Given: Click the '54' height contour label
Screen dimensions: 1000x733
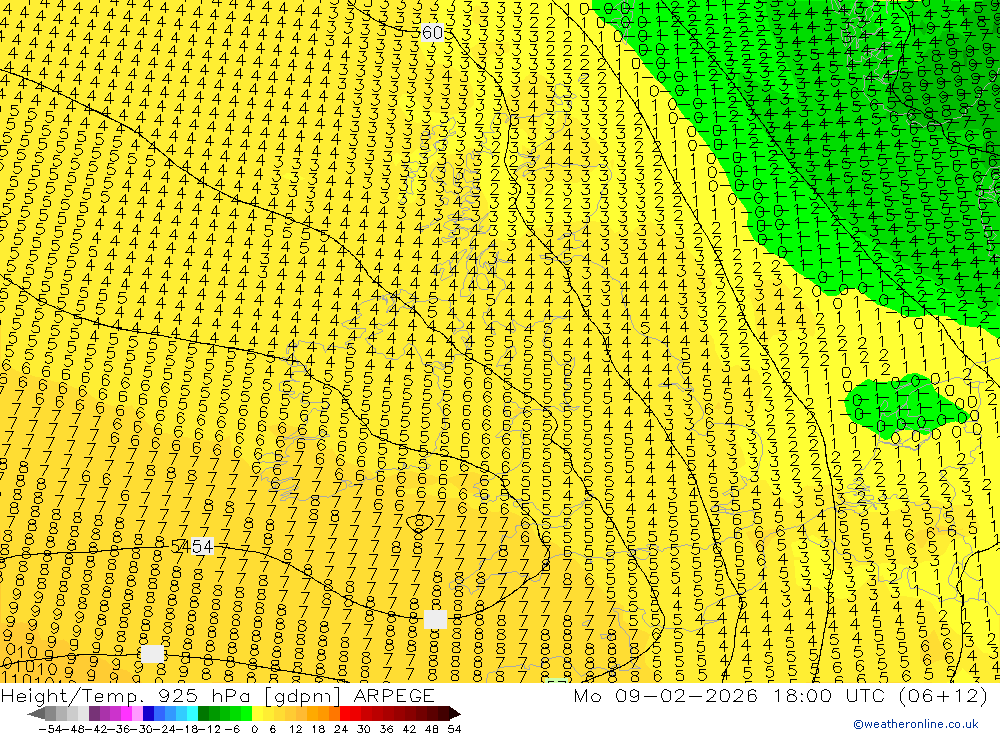Looking at the screenshot, I should (x=202, y=546).
